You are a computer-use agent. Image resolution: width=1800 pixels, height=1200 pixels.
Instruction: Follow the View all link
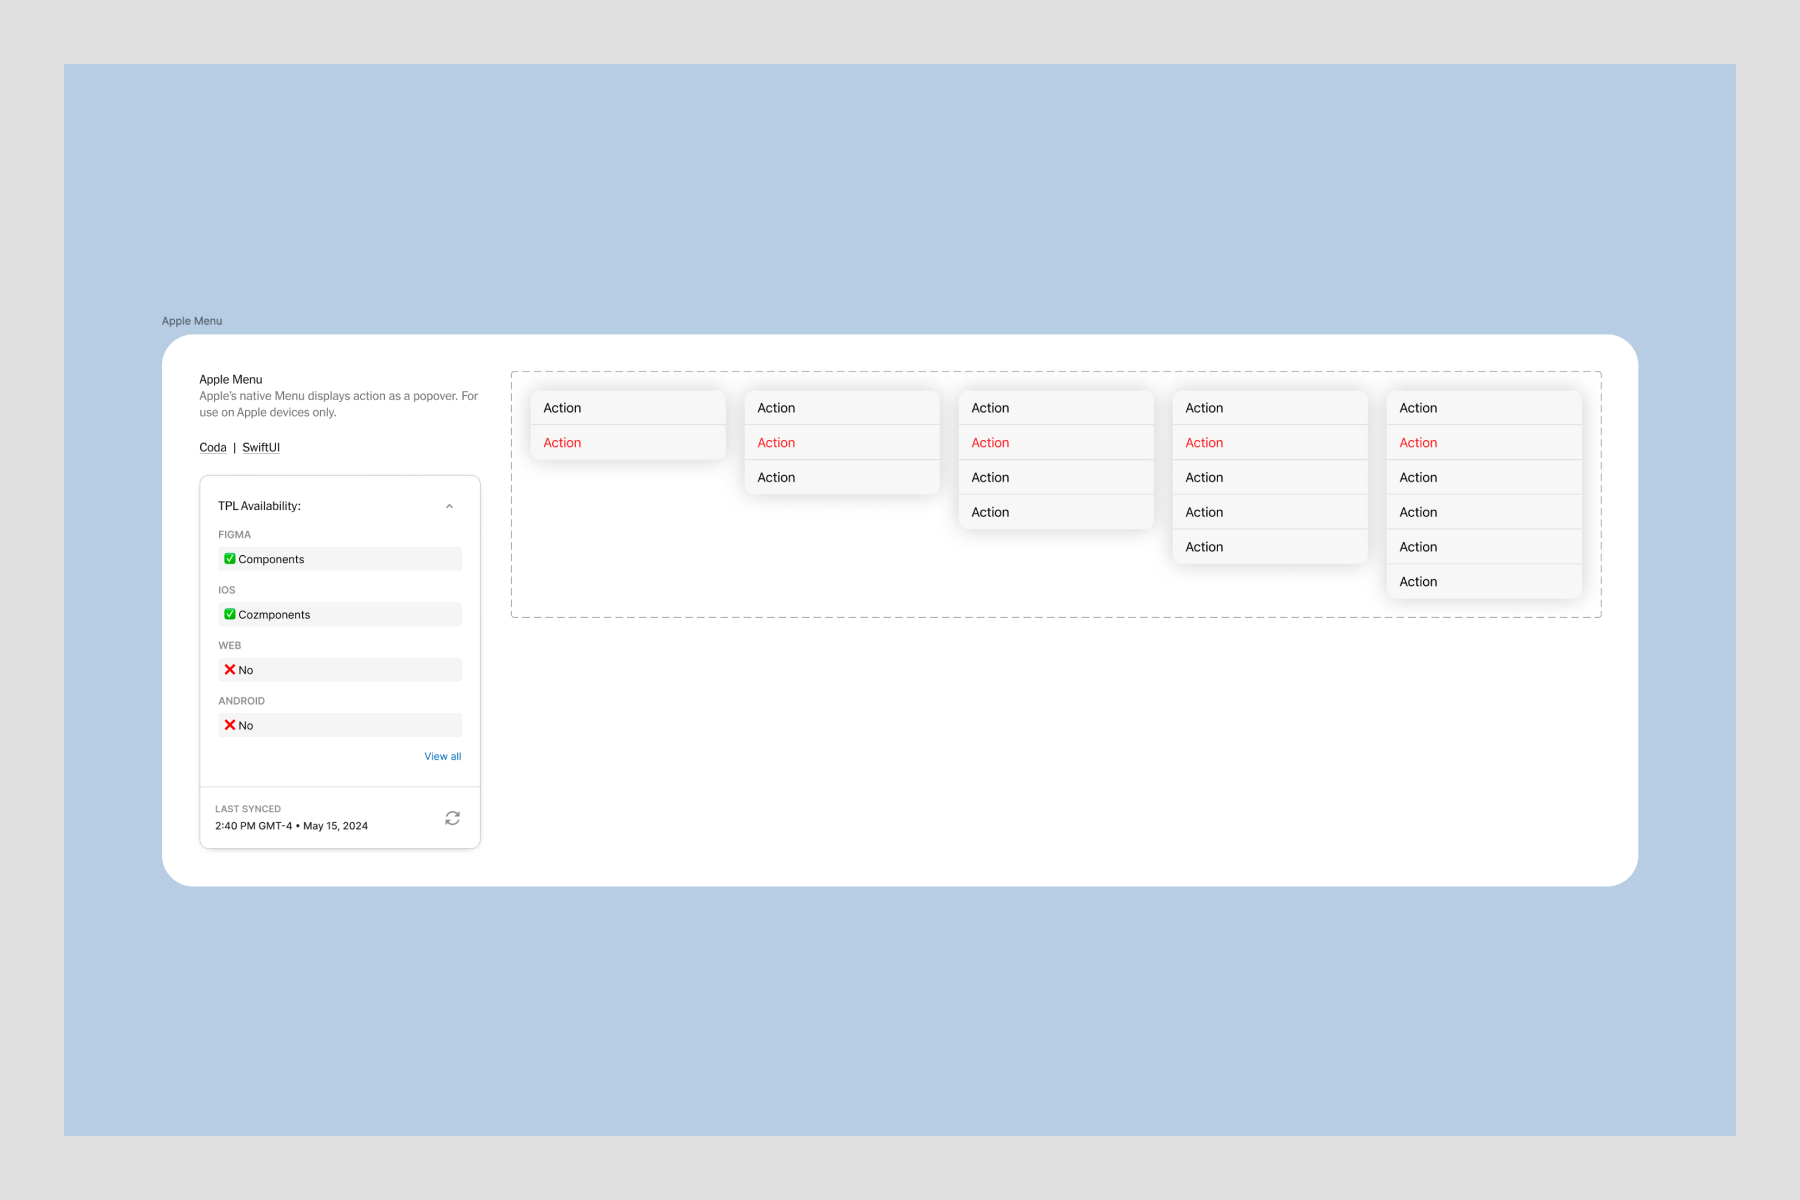(443, 756)
